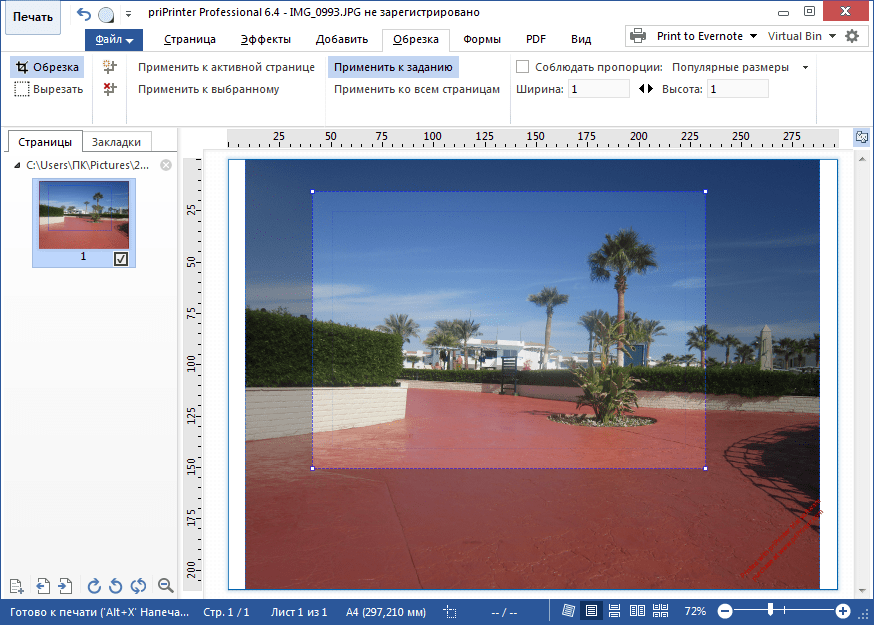Click the rotate clockwise icon below pages panel

tap(95, 586)
